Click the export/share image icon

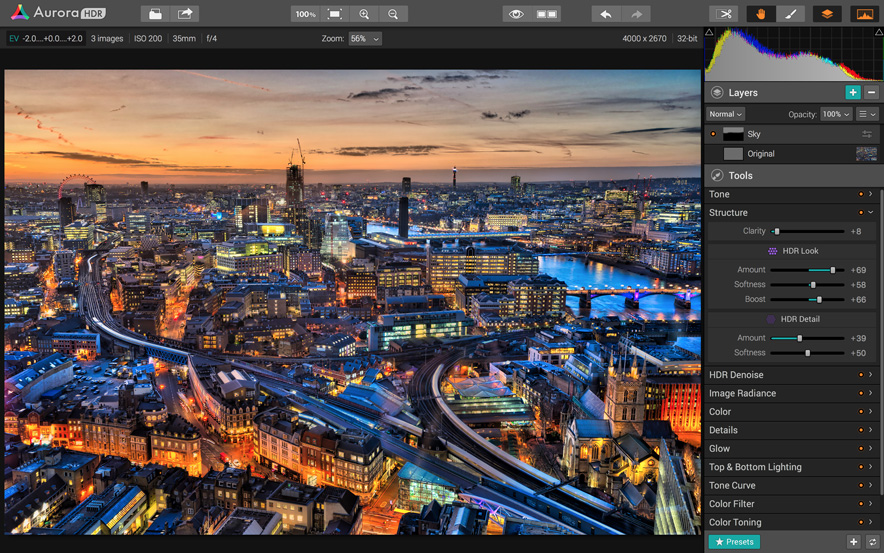(x=185, y=14)
